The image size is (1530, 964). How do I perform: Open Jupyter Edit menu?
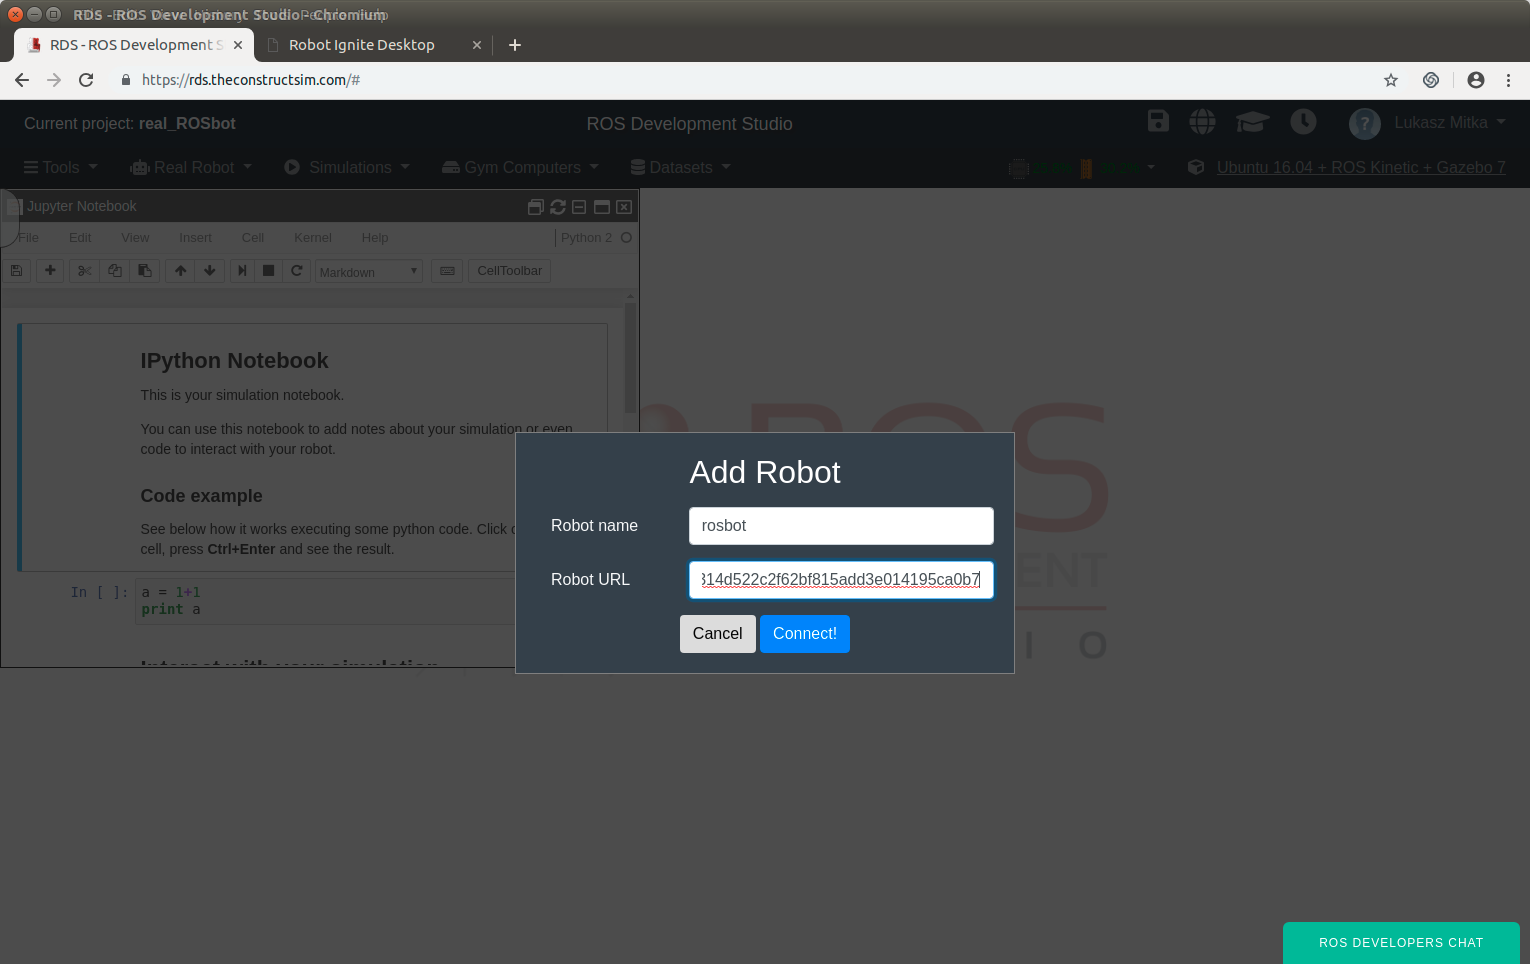tap(80, 238)
